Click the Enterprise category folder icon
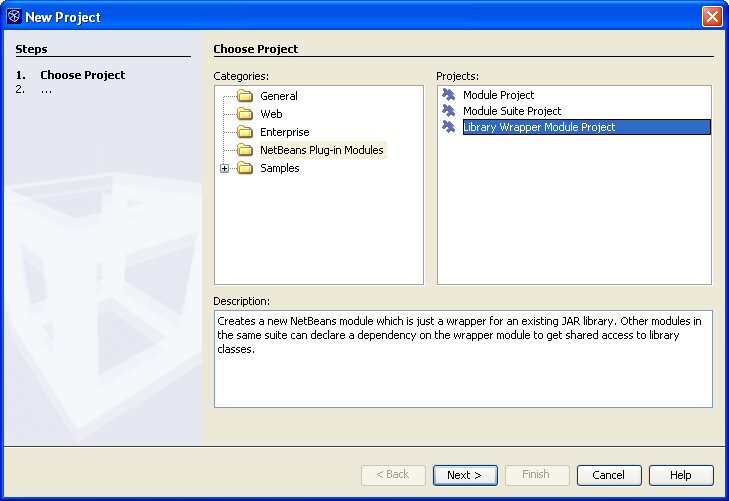 click(x=245, y=132)
